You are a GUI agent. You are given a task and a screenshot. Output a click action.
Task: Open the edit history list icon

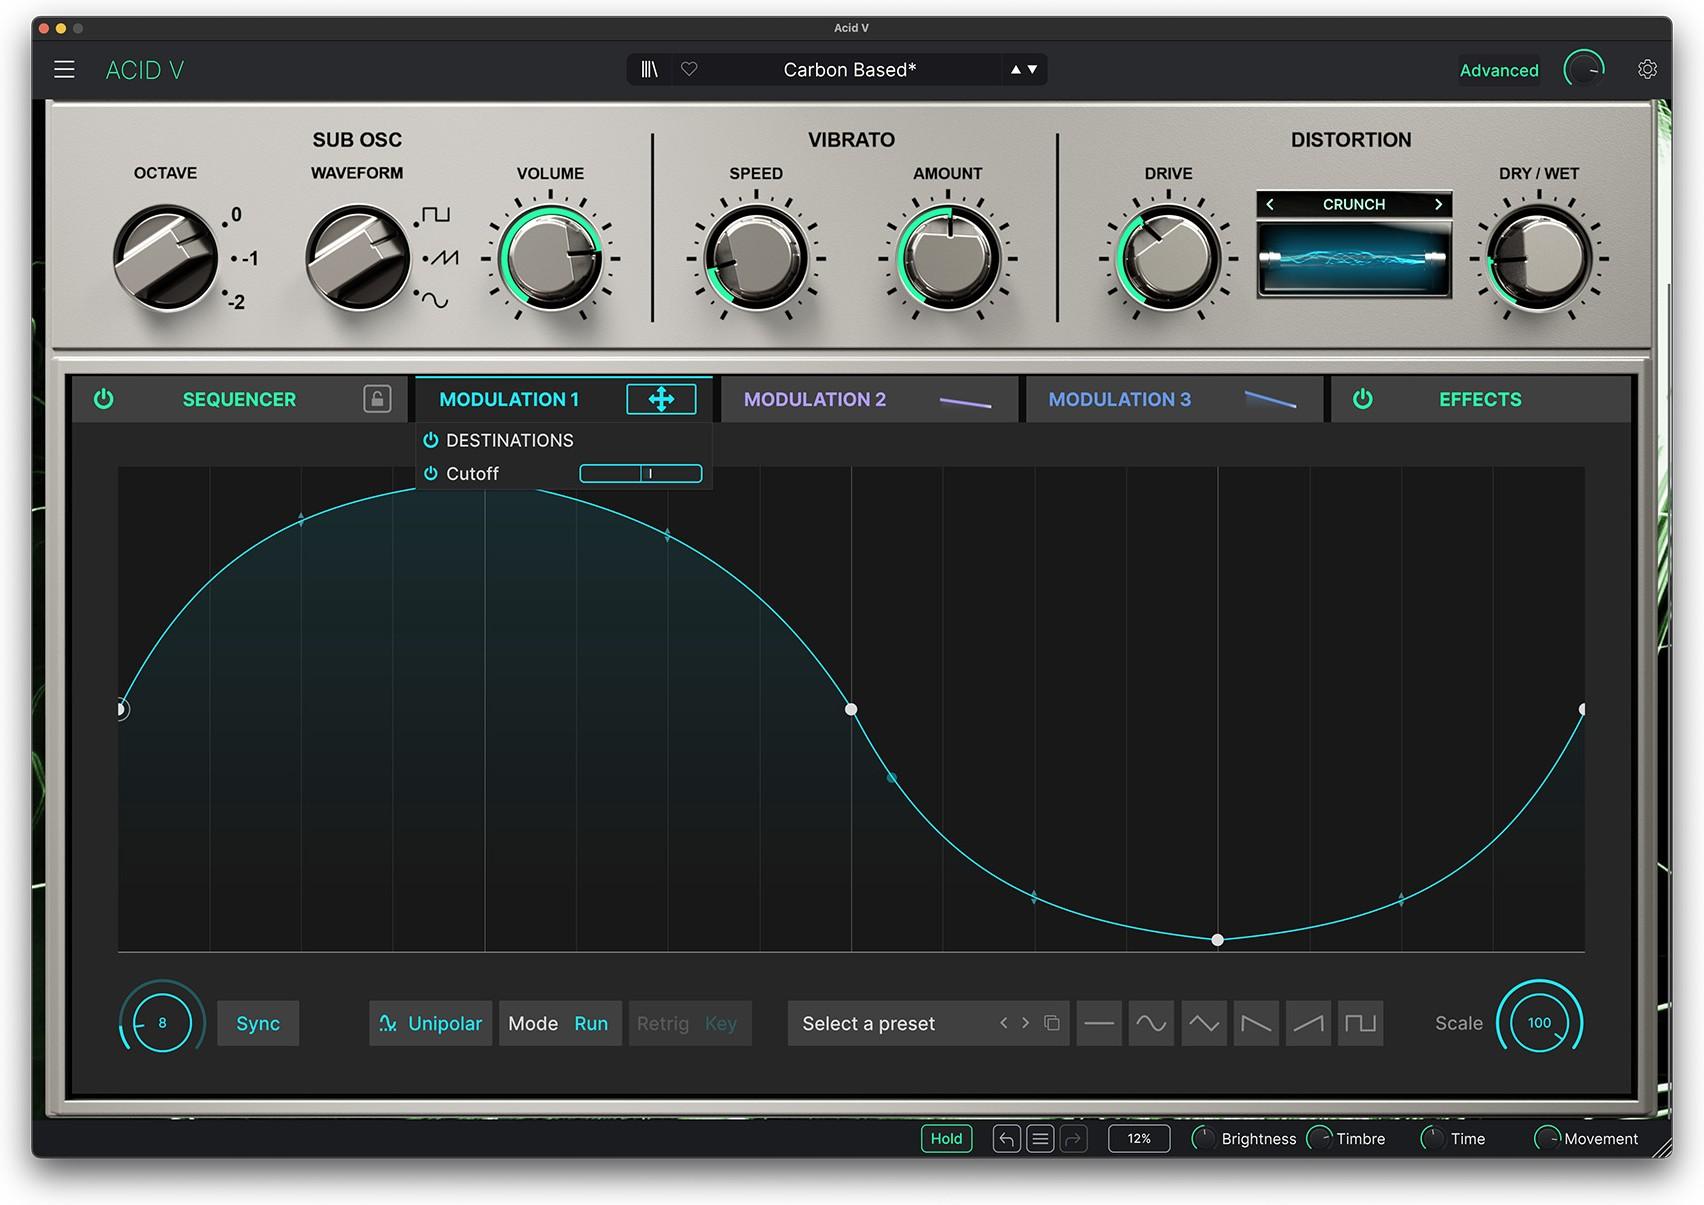[x=1040, y=1138]
